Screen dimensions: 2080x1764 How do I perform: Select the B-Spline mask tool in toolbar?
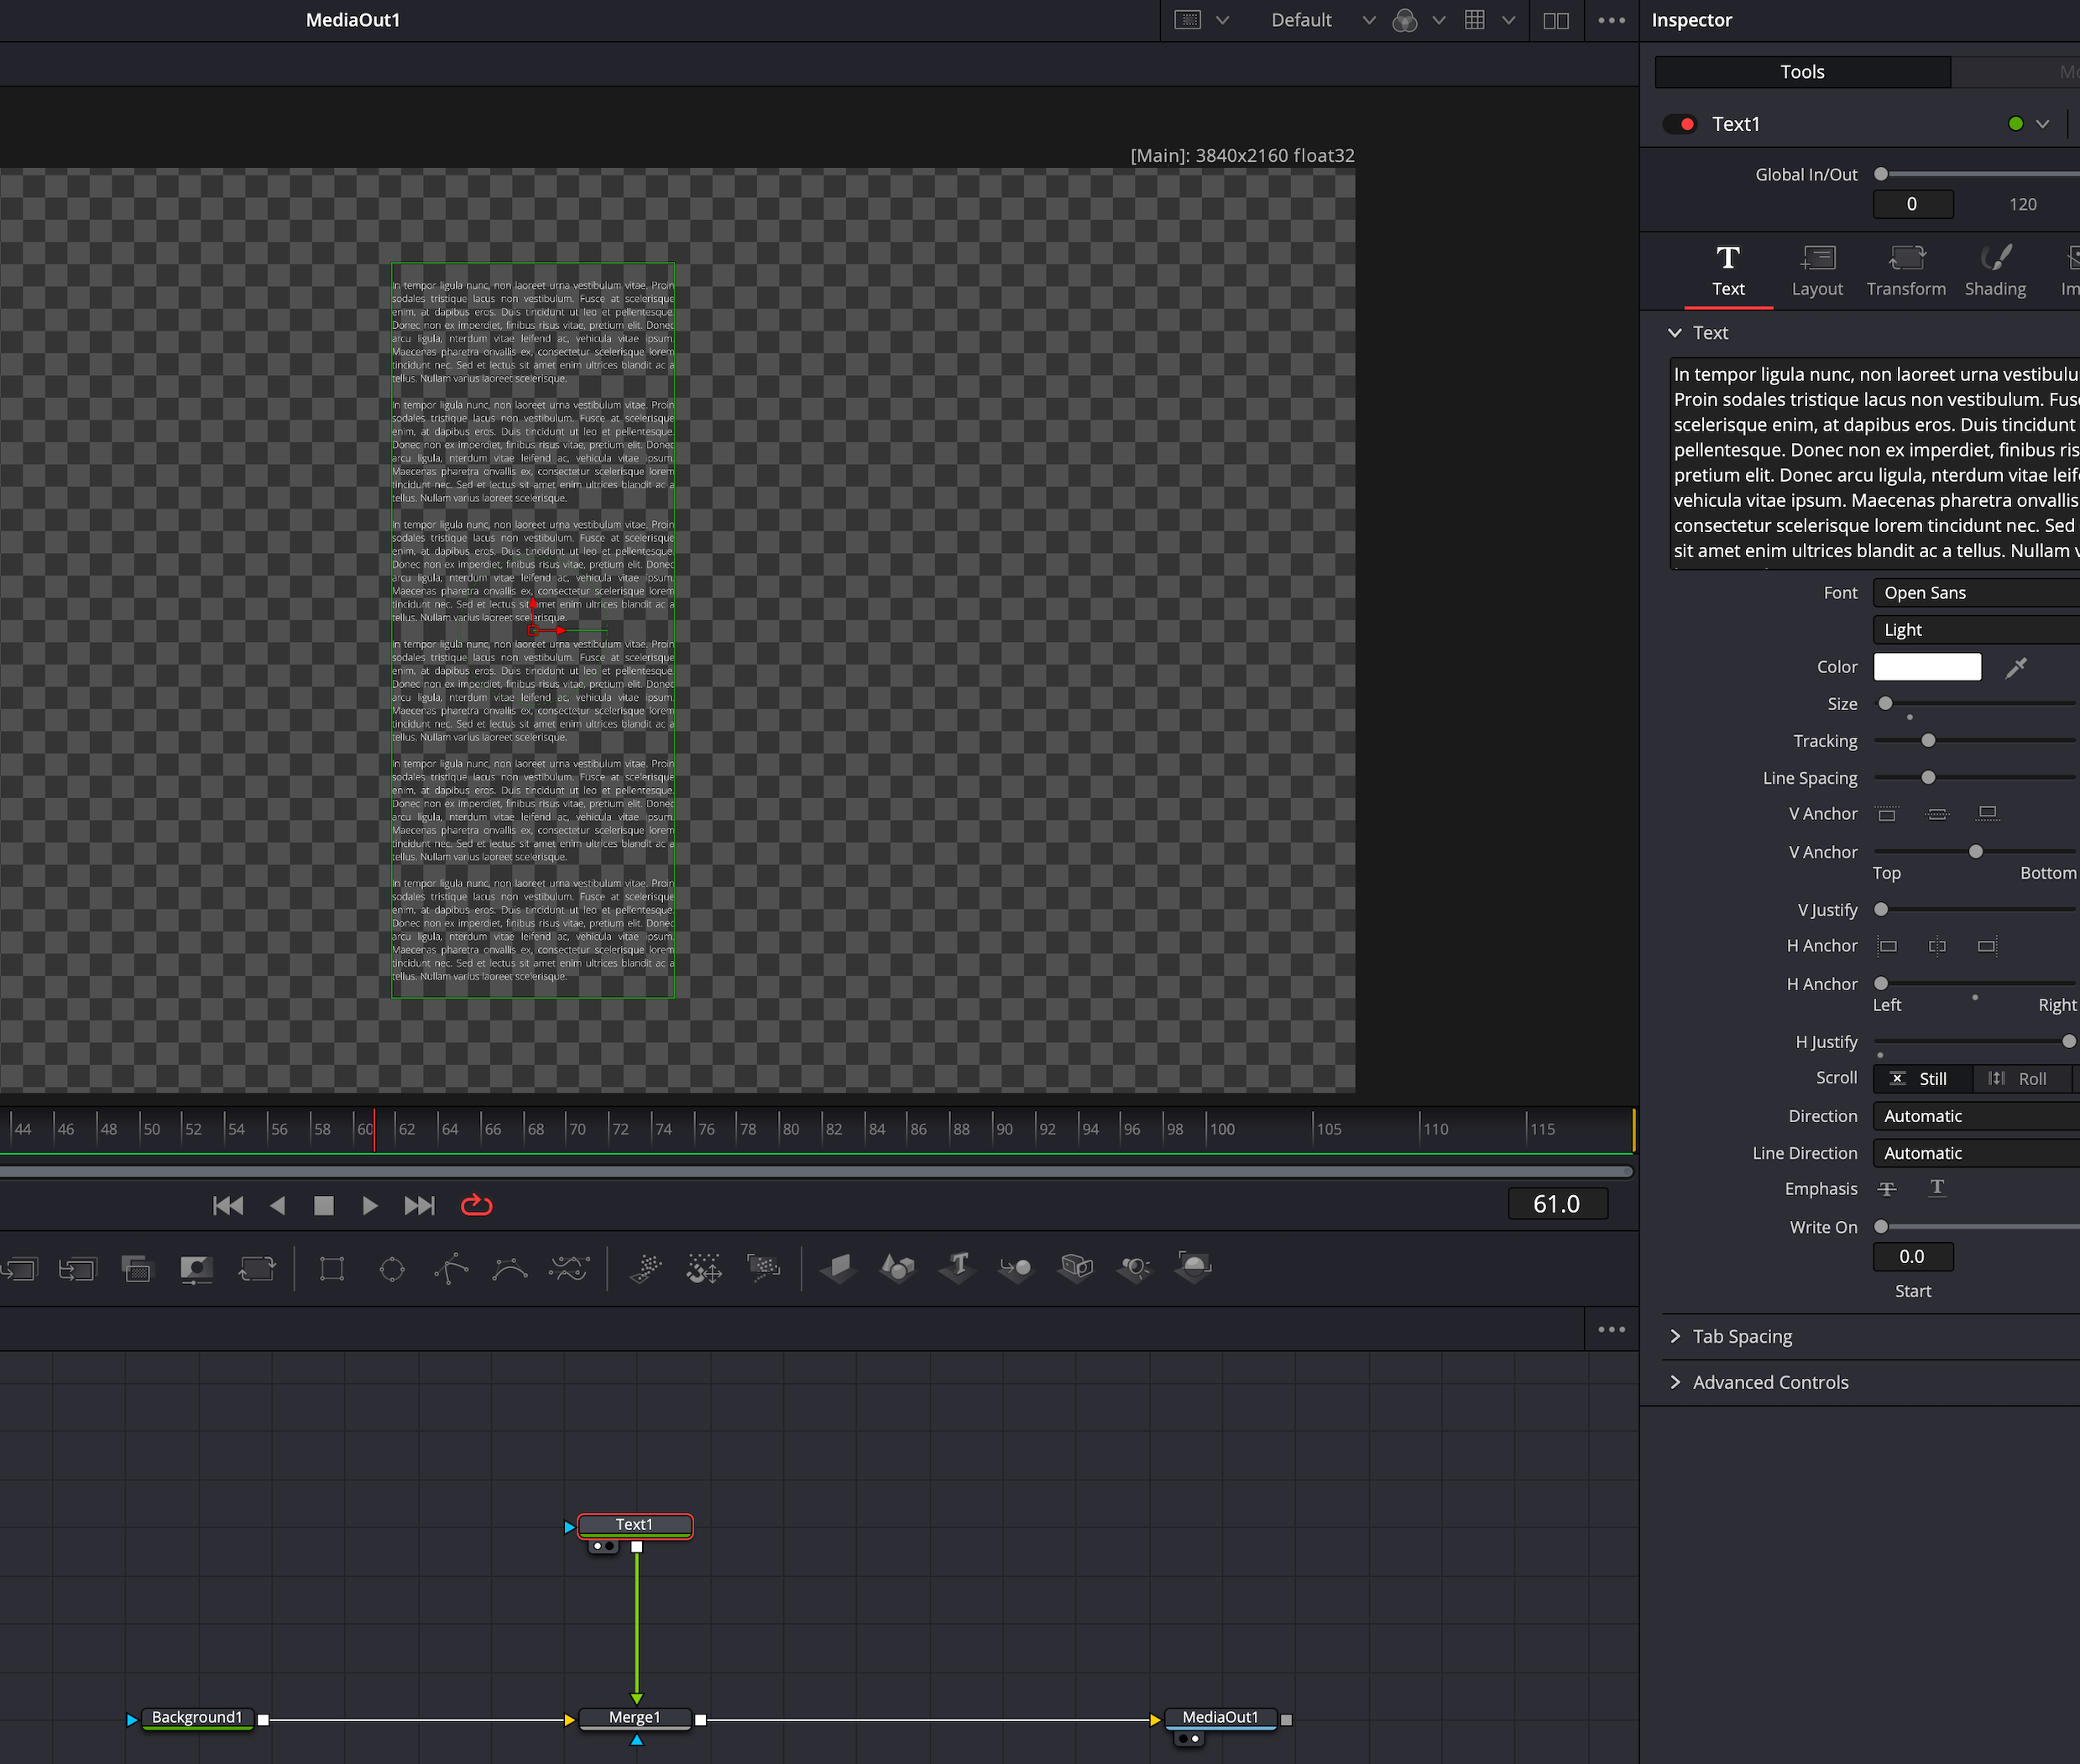coord(510,1269)
